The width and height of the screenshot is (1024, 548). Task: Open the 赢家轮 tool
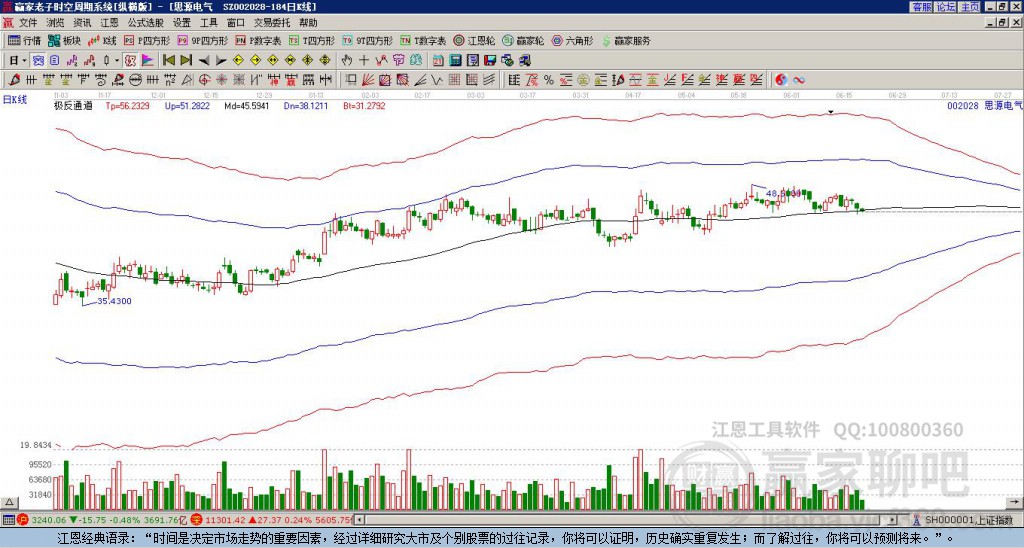point(523,40)
